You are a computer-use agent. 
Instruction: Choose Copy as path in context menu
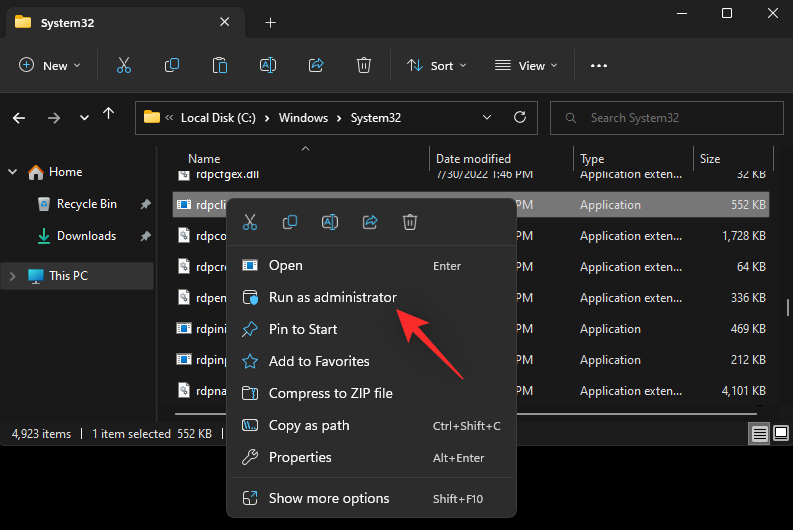point(309,425)
